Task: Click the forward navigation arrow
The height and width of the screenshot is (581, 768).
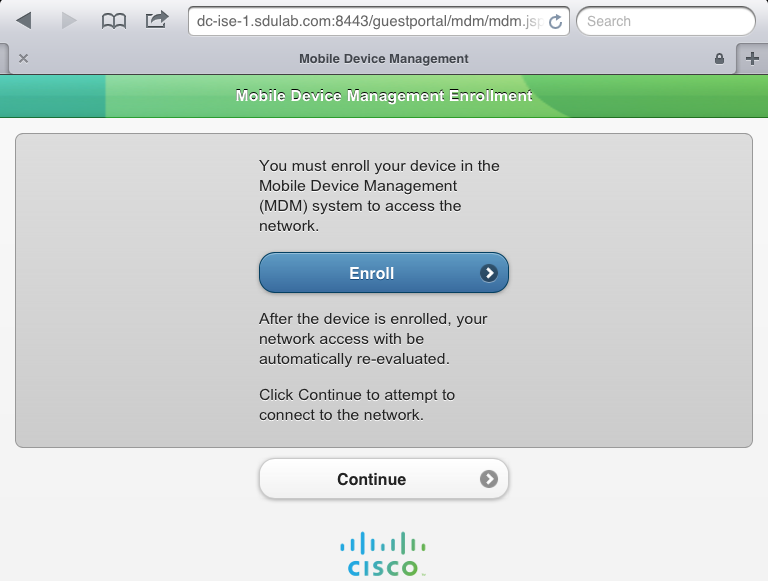Action: pos(69,21)
